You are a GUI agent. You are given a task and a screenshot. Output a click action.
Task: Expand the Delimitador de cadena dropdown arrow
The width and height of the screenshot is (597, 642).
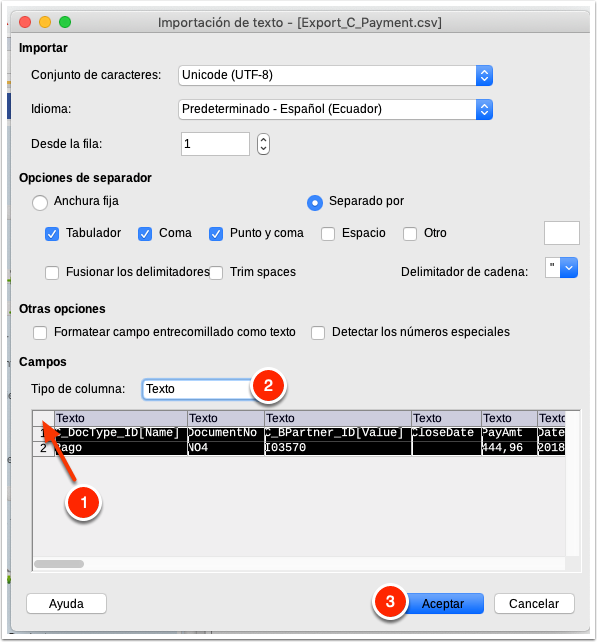pos(569,268)
